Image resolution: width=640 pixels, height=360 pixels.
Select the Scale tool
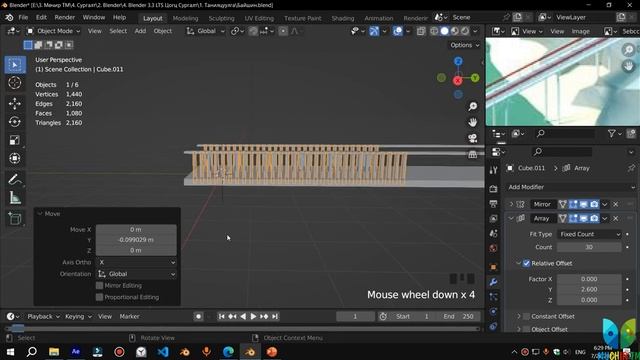click(15, 140)
